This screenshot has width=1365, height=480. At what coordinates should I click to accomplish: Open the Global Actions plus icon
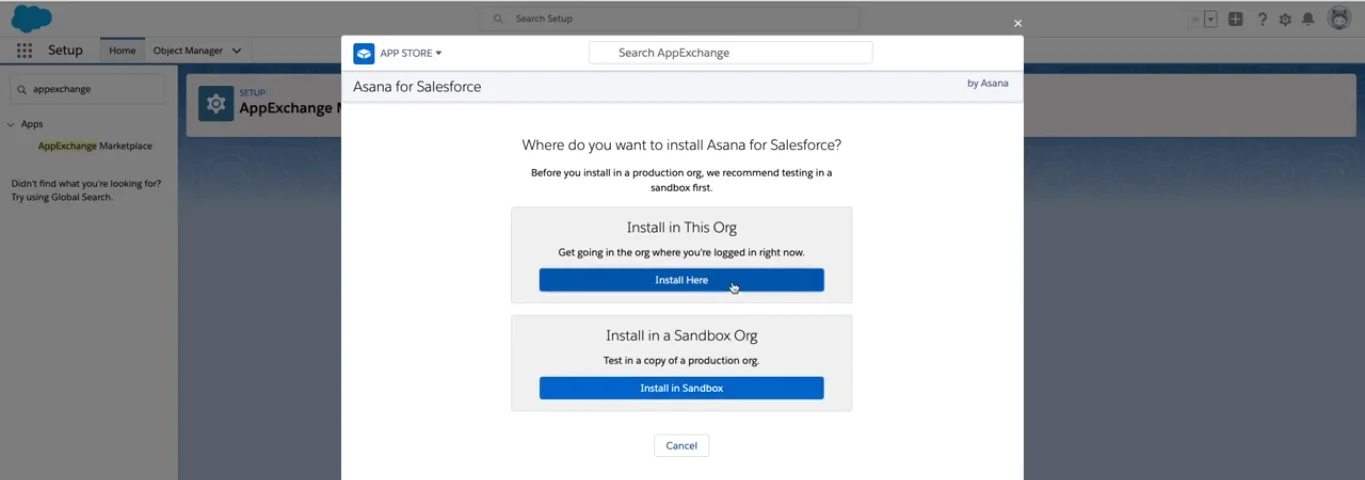coord(1236,19)
